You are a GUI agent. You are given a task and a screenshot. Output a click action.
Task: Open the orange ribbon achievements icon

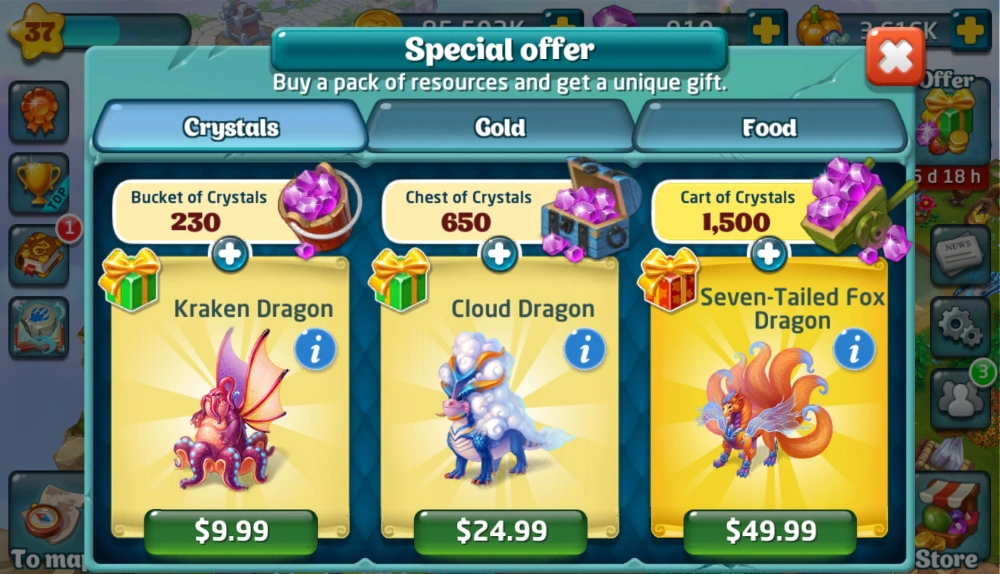pyautogui.click(x=39, y=112)
